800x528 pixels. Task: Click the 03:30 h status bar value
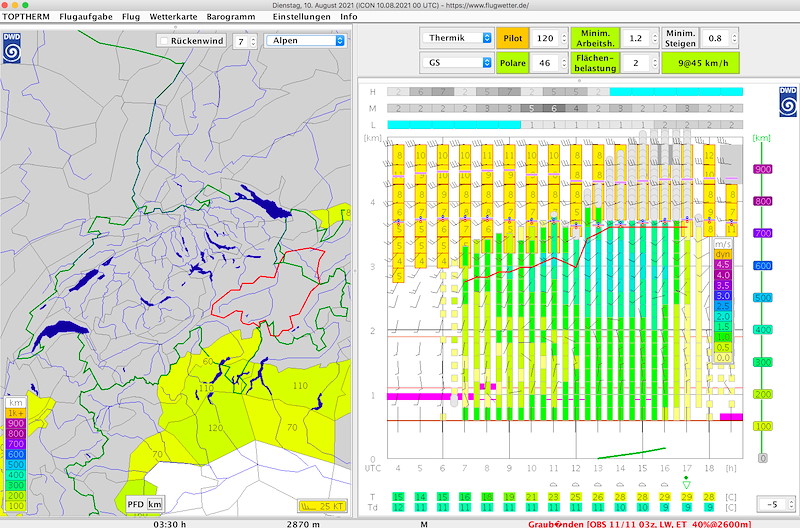coord(170,524)
